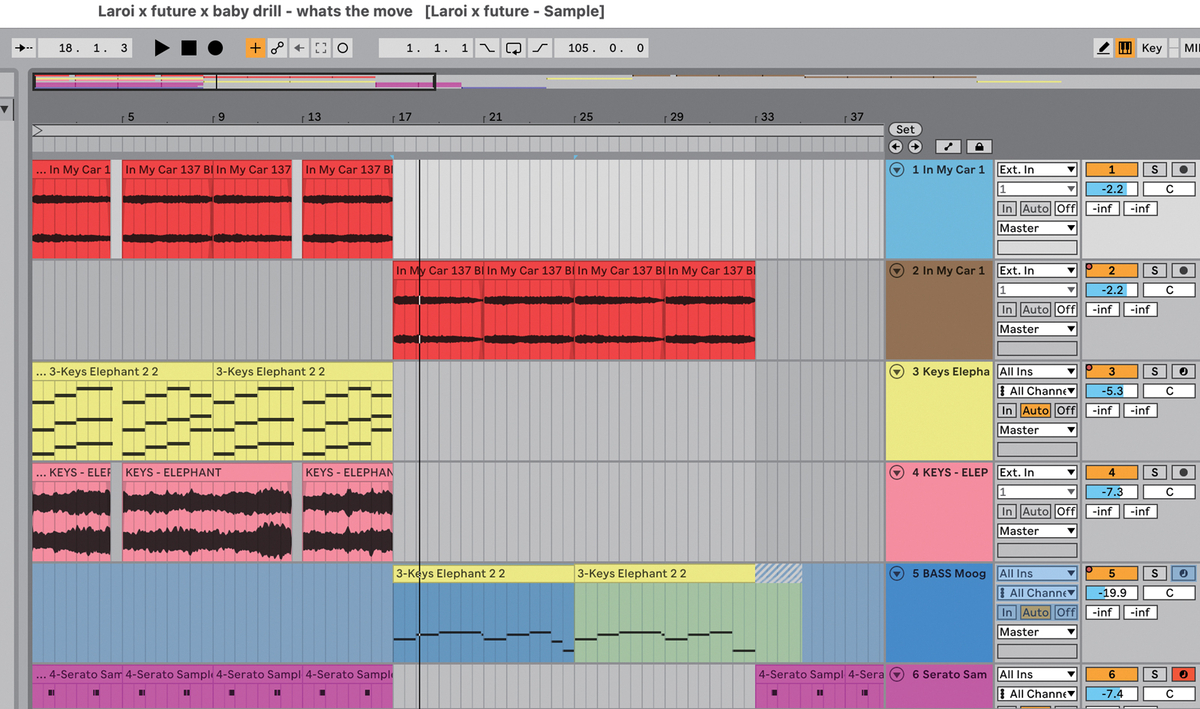Fold track 1 In My Car

click(x=897, y=170)
